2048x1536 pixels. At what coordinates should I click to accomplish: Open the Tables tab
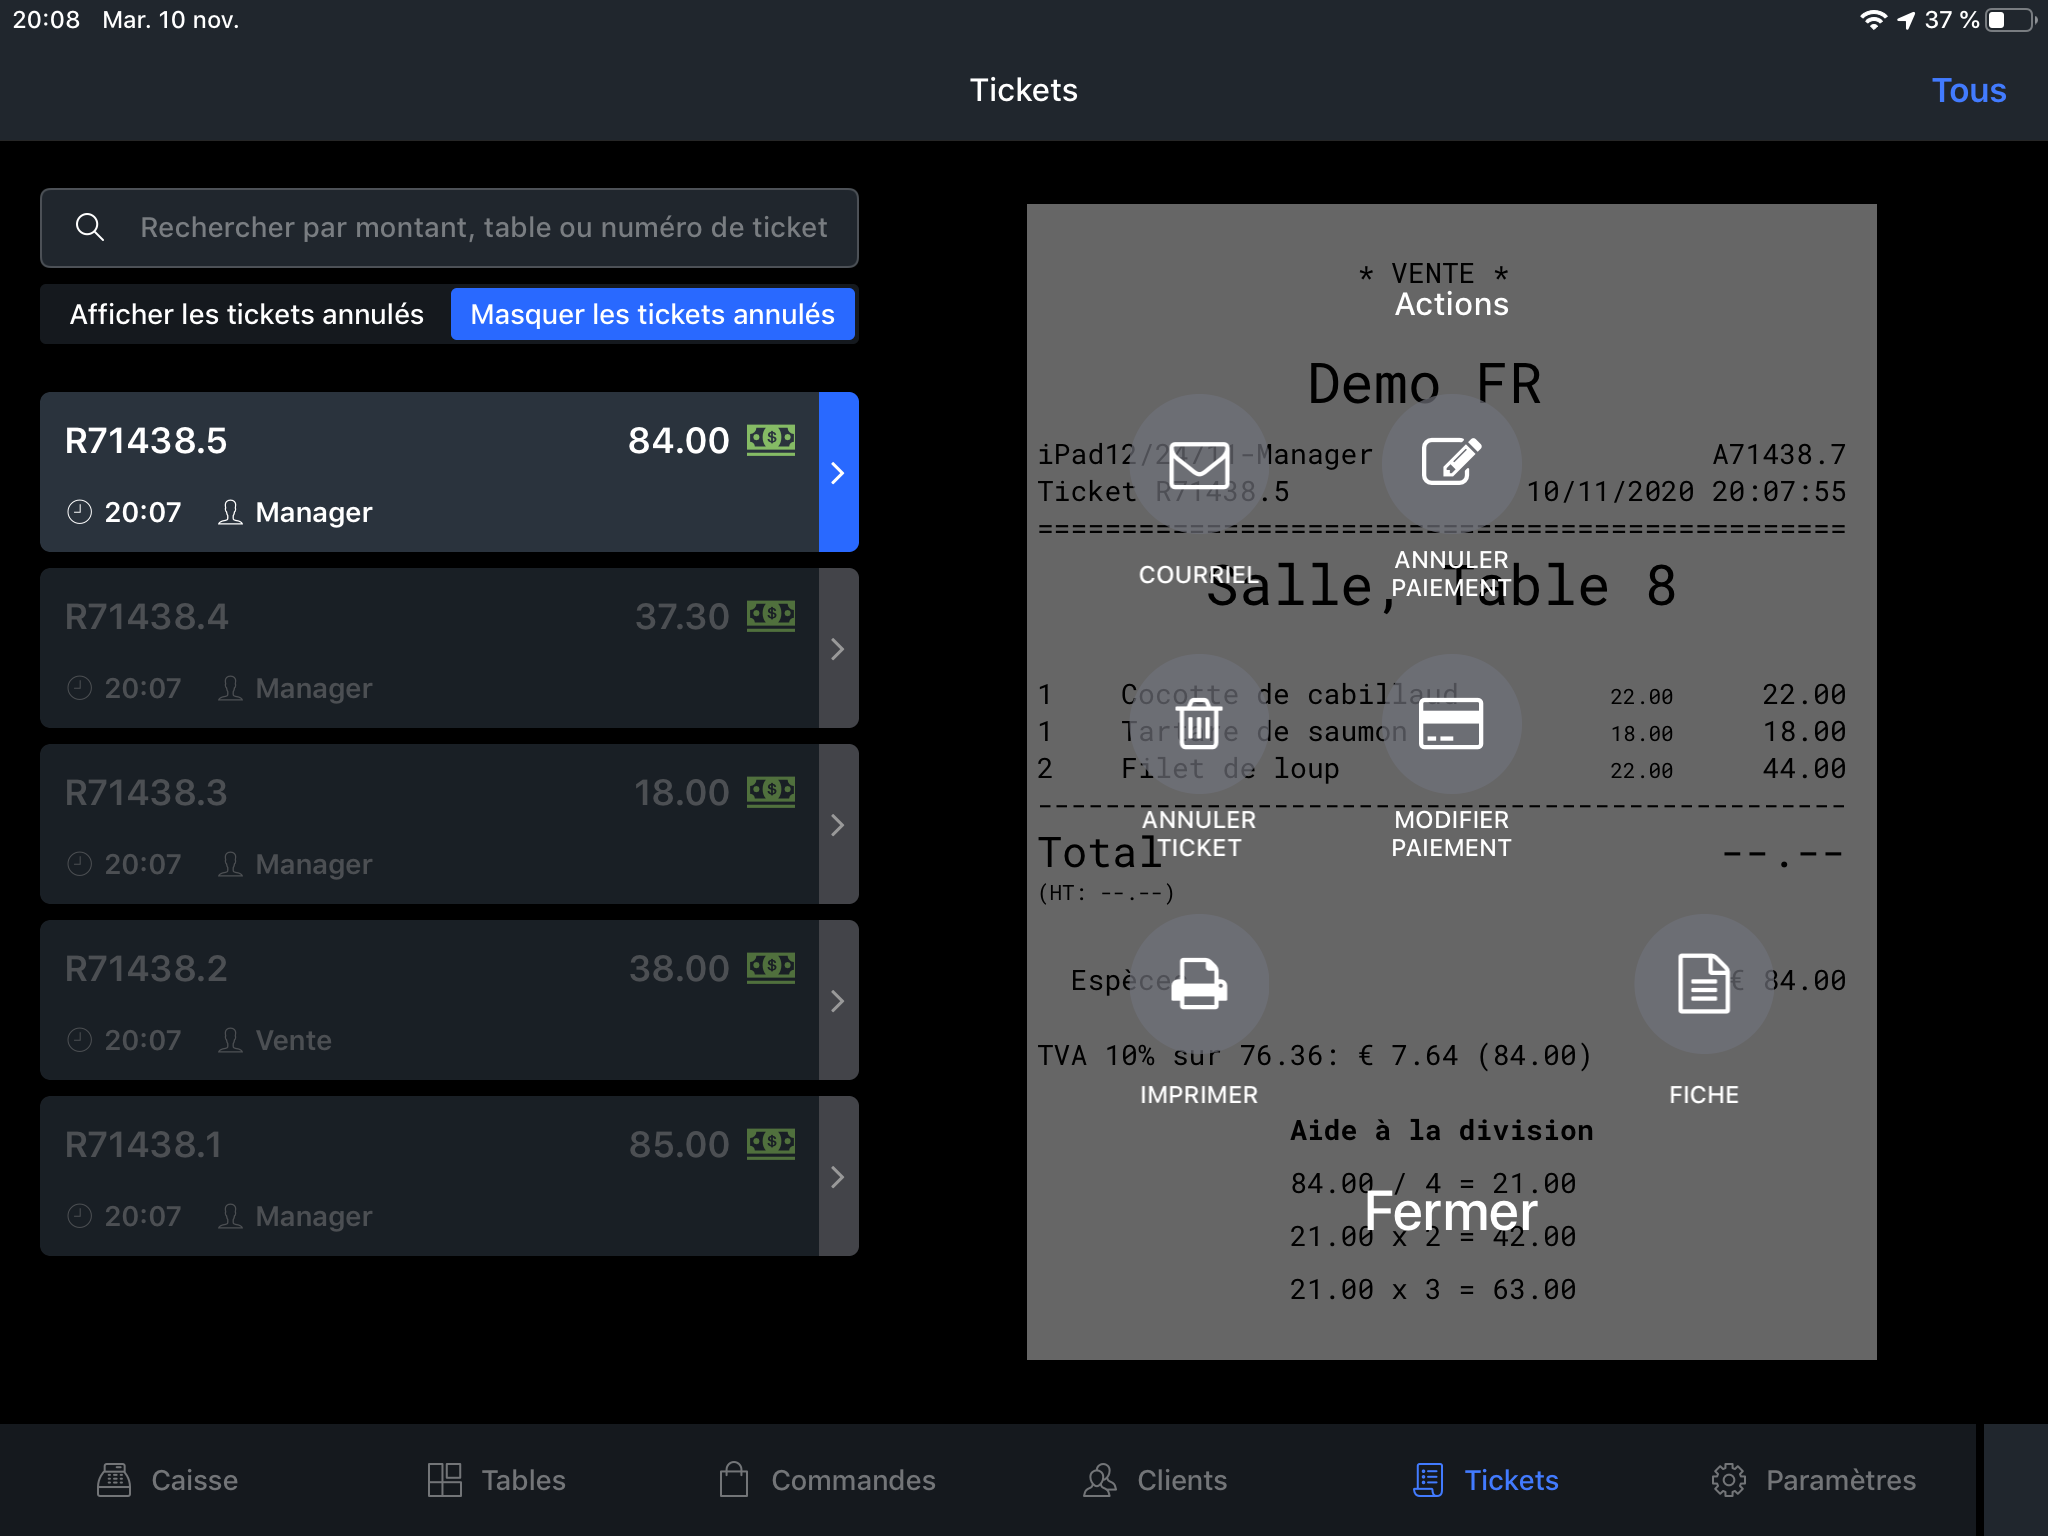[496, 1480]
